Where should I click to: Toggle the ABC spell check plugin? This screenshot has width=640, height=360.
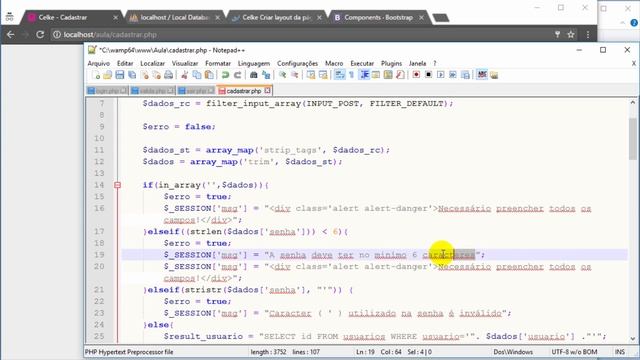[x=482, y=75]
